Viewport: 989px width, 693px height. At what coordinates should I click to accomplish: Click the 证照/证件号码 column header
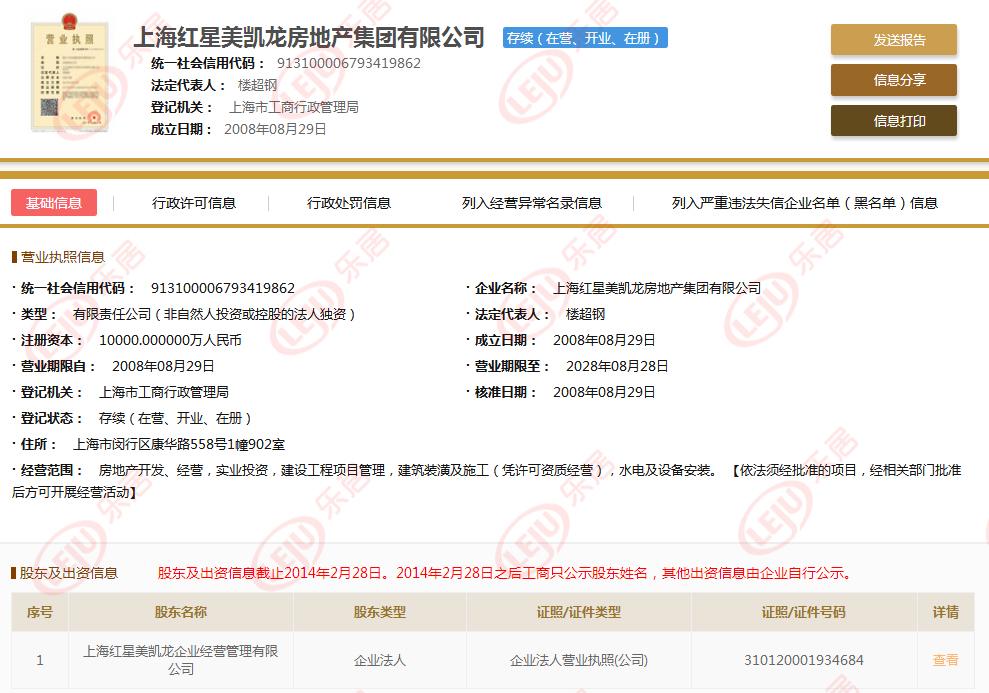click(804, 612)
